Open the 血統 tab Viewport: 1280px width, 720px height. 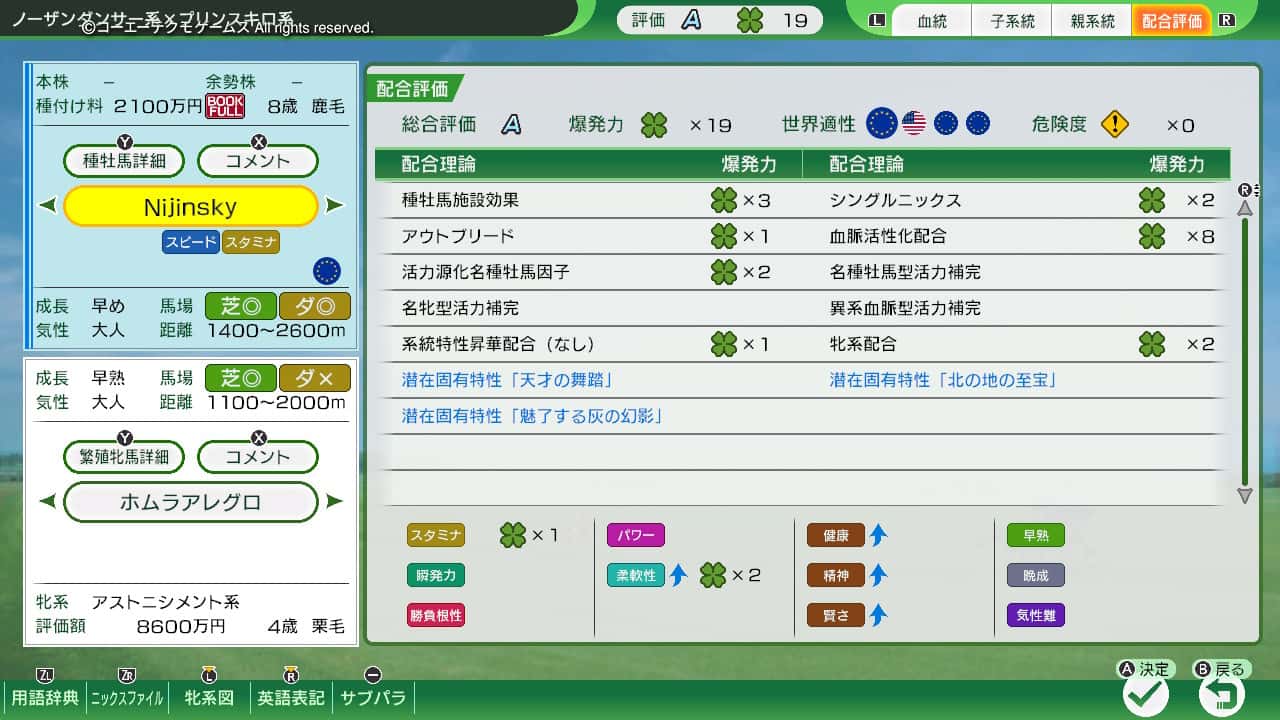point(931,21)
